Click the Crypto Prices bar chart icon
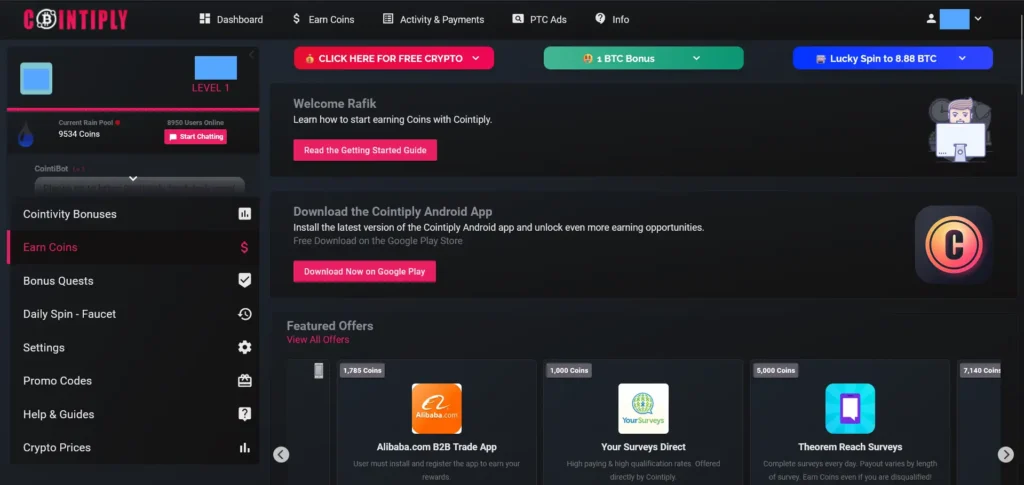This screenshot has width=1024, height=485. click(x=245, y=447)
